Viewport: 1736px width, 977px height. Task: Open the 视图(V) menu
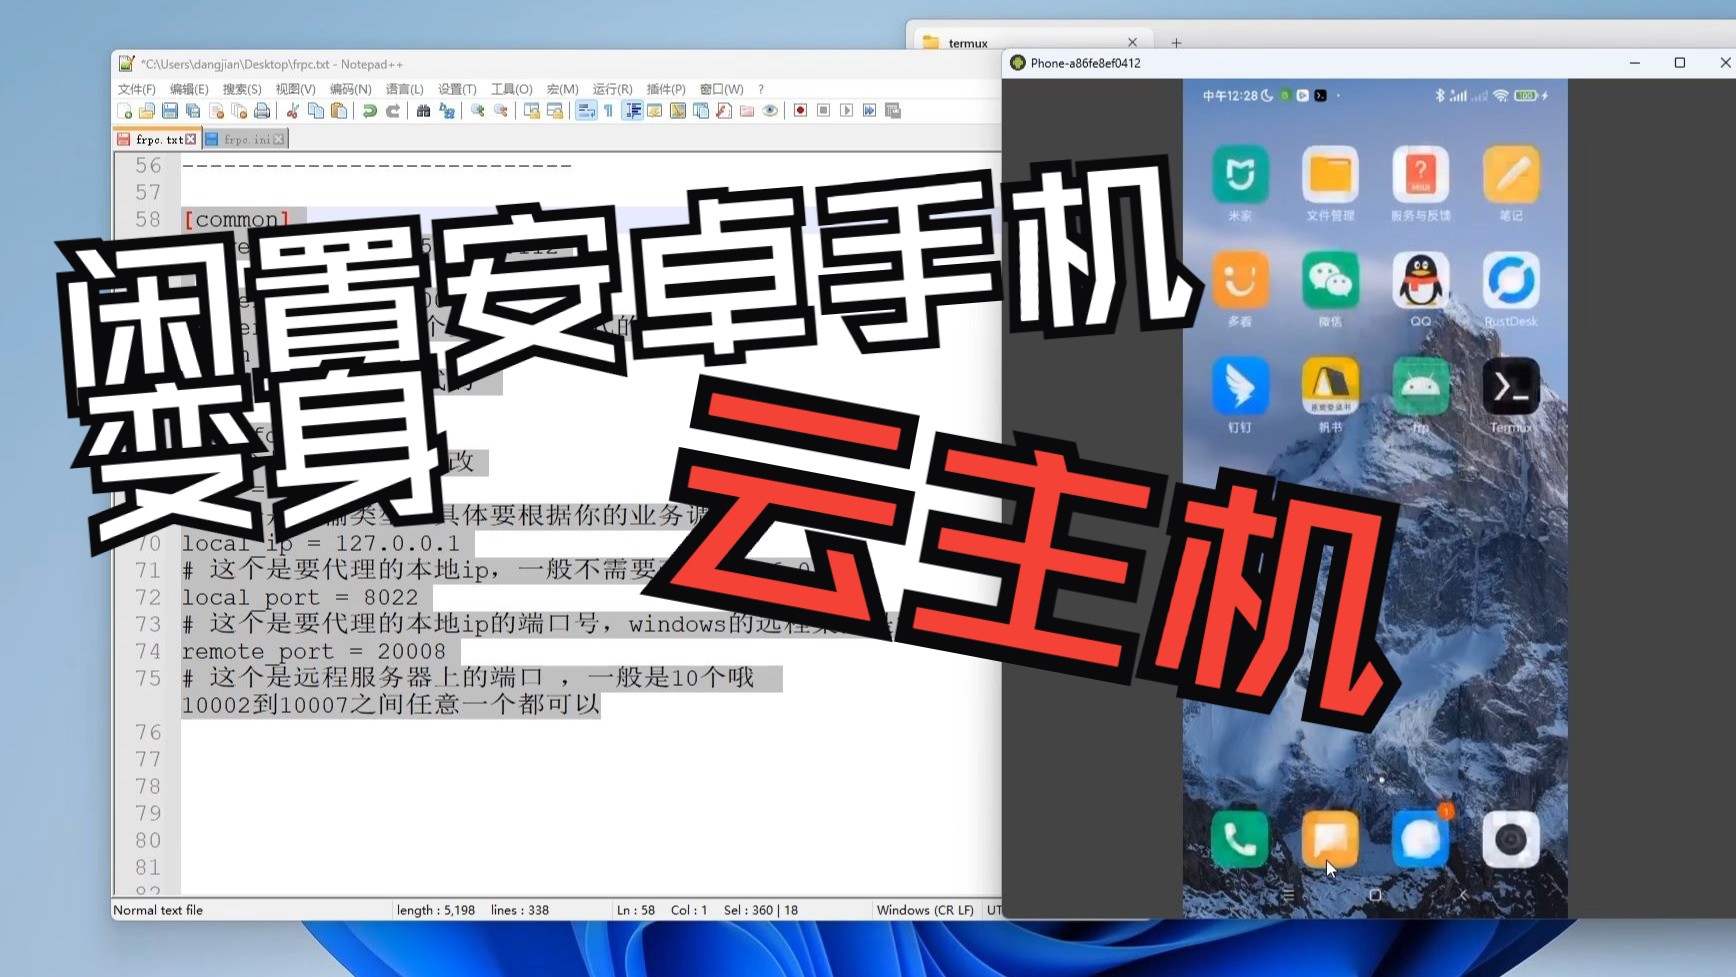click(x=296, y=89)
